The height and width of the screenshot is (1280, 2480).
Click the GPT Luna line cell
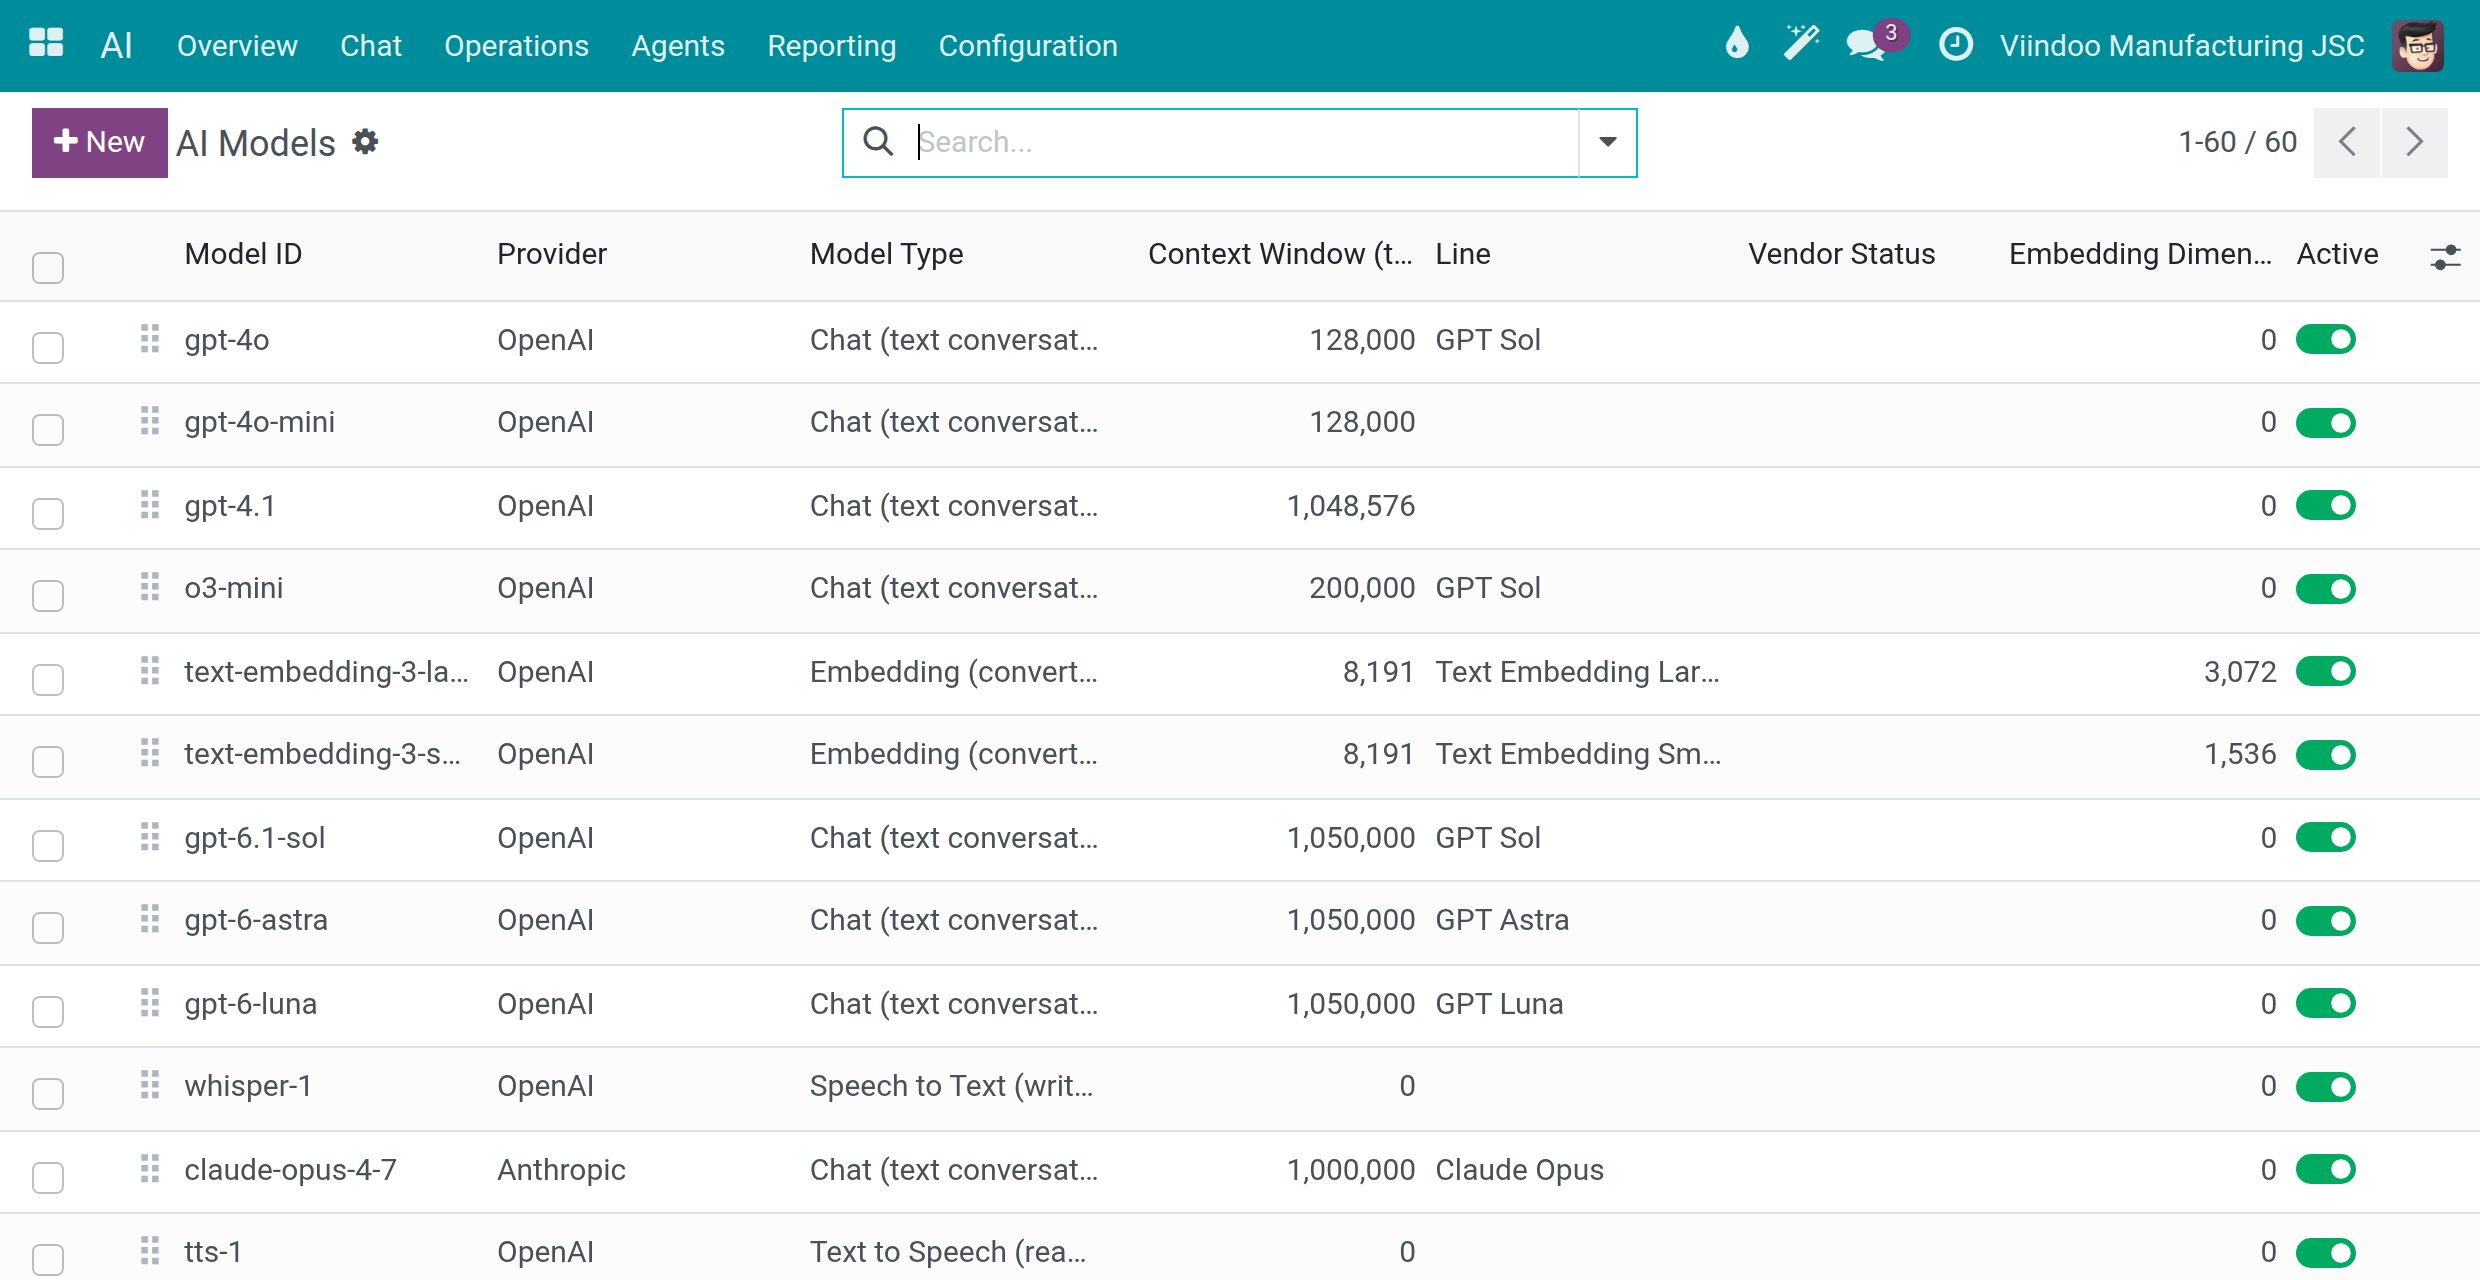click(x=1499, y=1004)
